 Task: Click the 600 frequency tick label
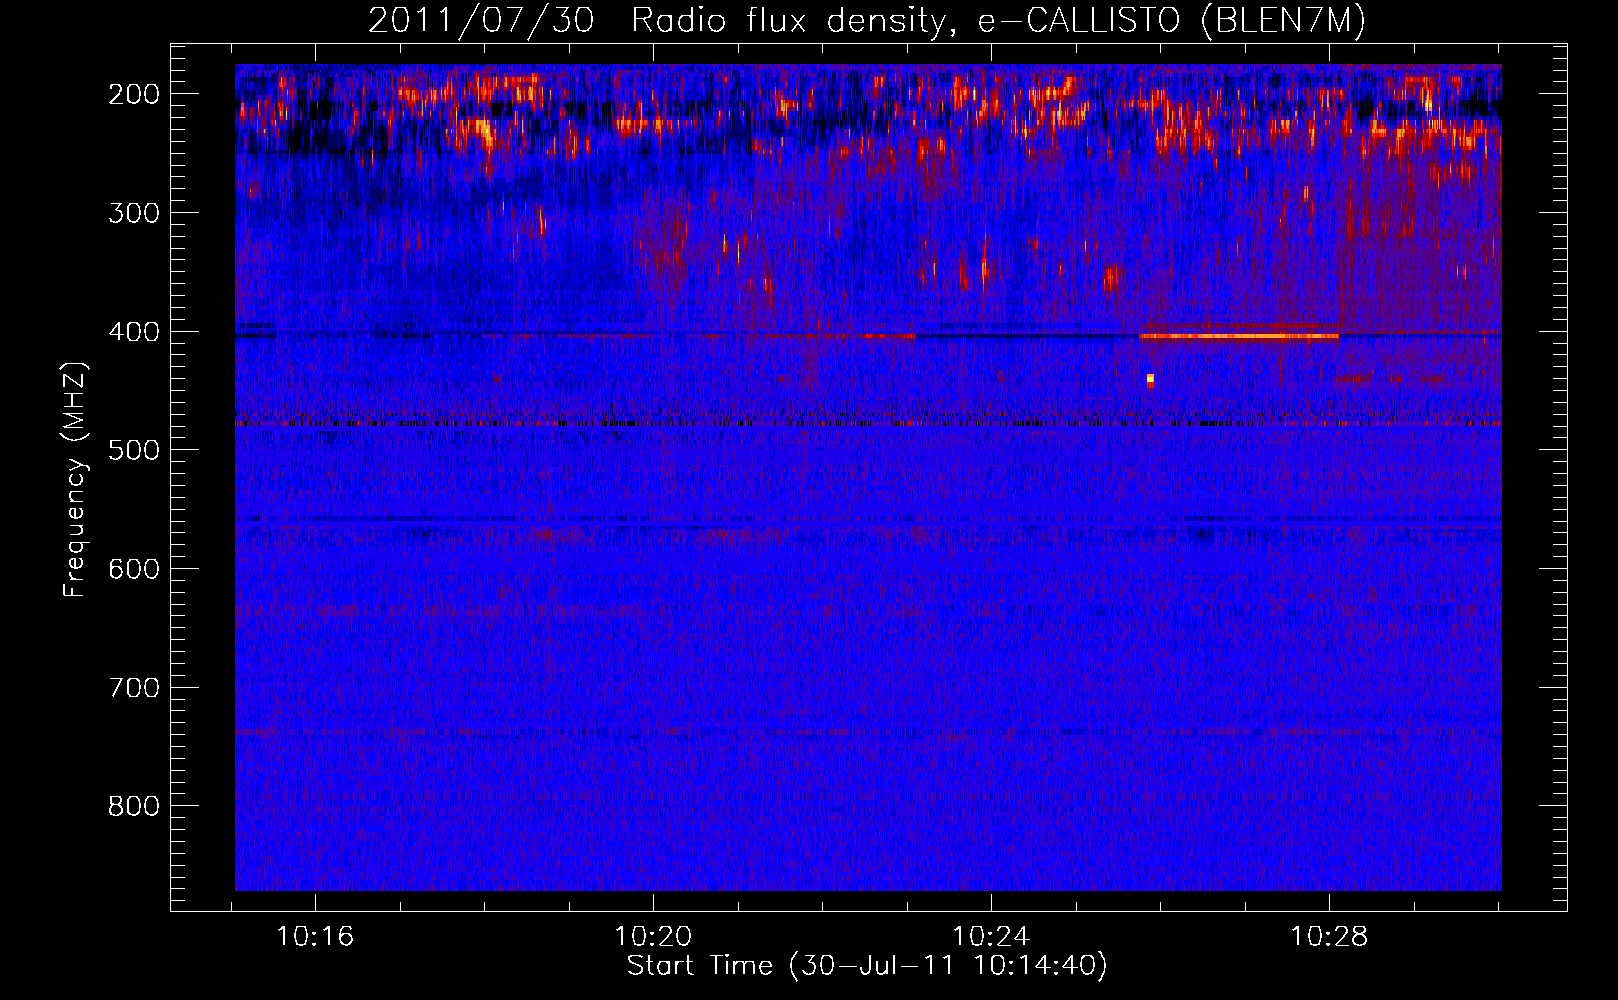pyautogui.click(x=133, y=569)
